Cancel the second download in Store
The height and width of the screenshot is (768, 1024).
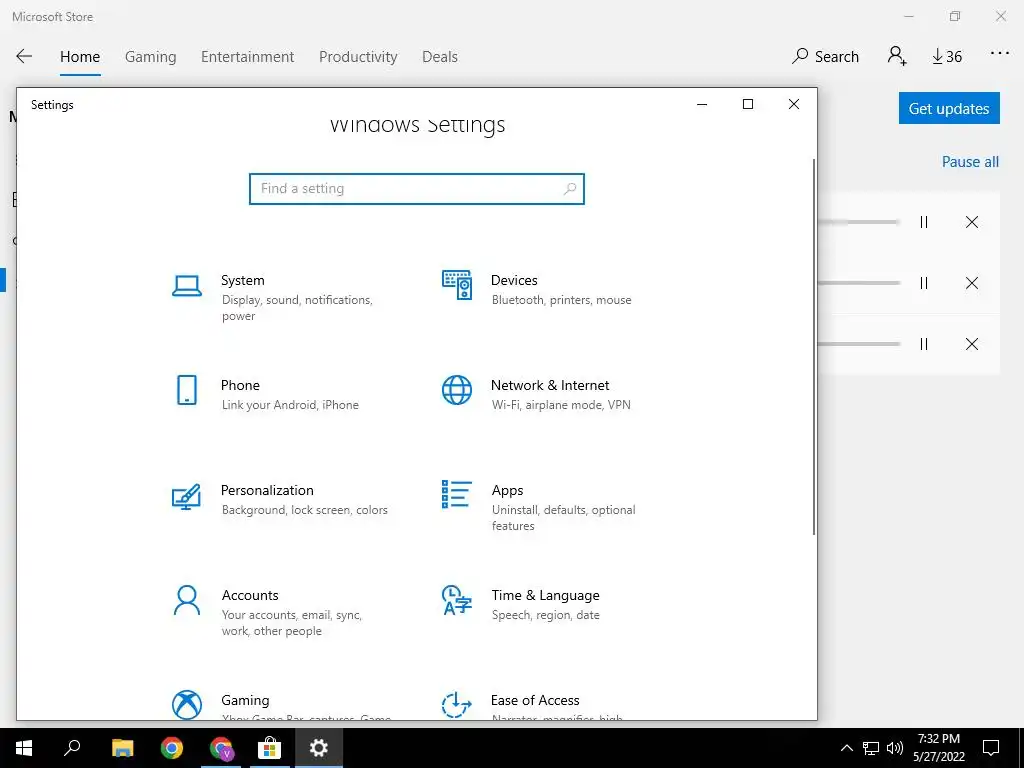(972, 283)
